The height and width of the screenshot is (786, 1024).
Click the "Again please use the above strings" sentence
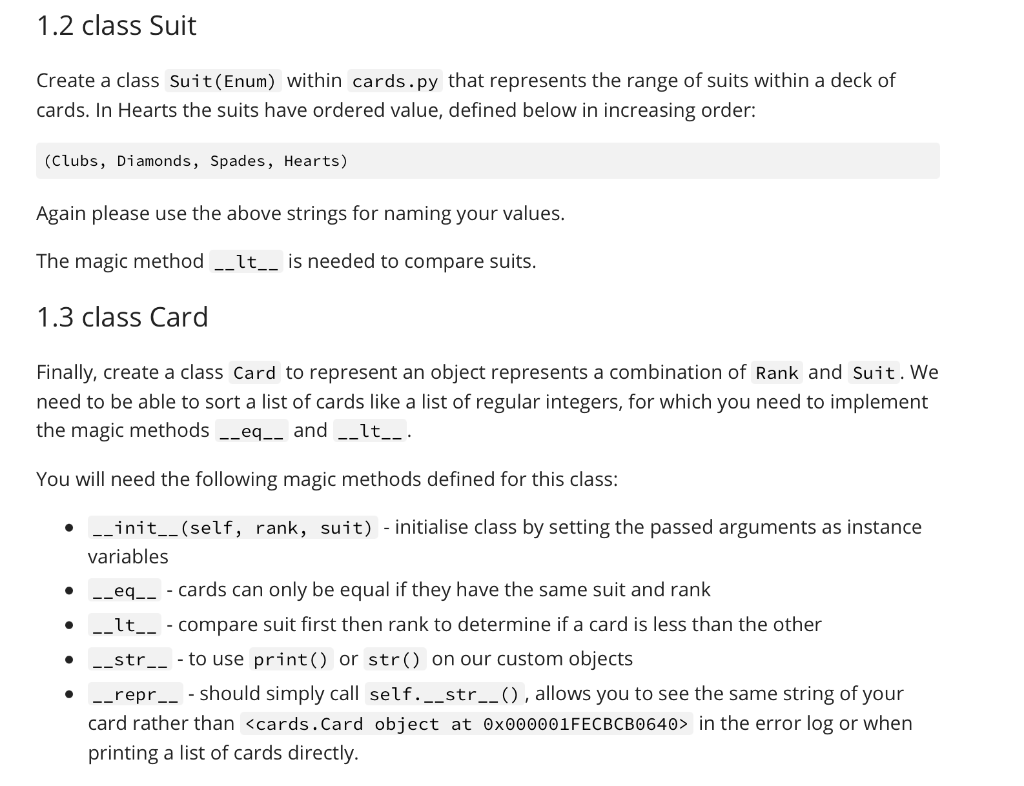300,213
